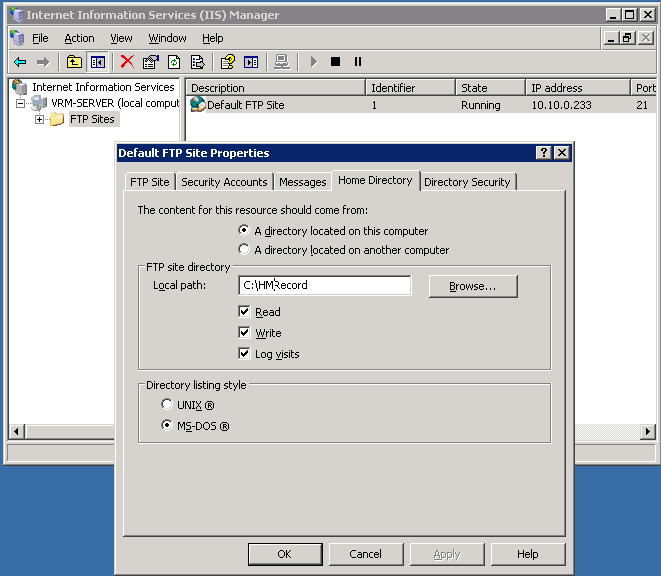Switch to the Security Accounts tab
This screenshot has height=576, width=661.
[224, 182]
